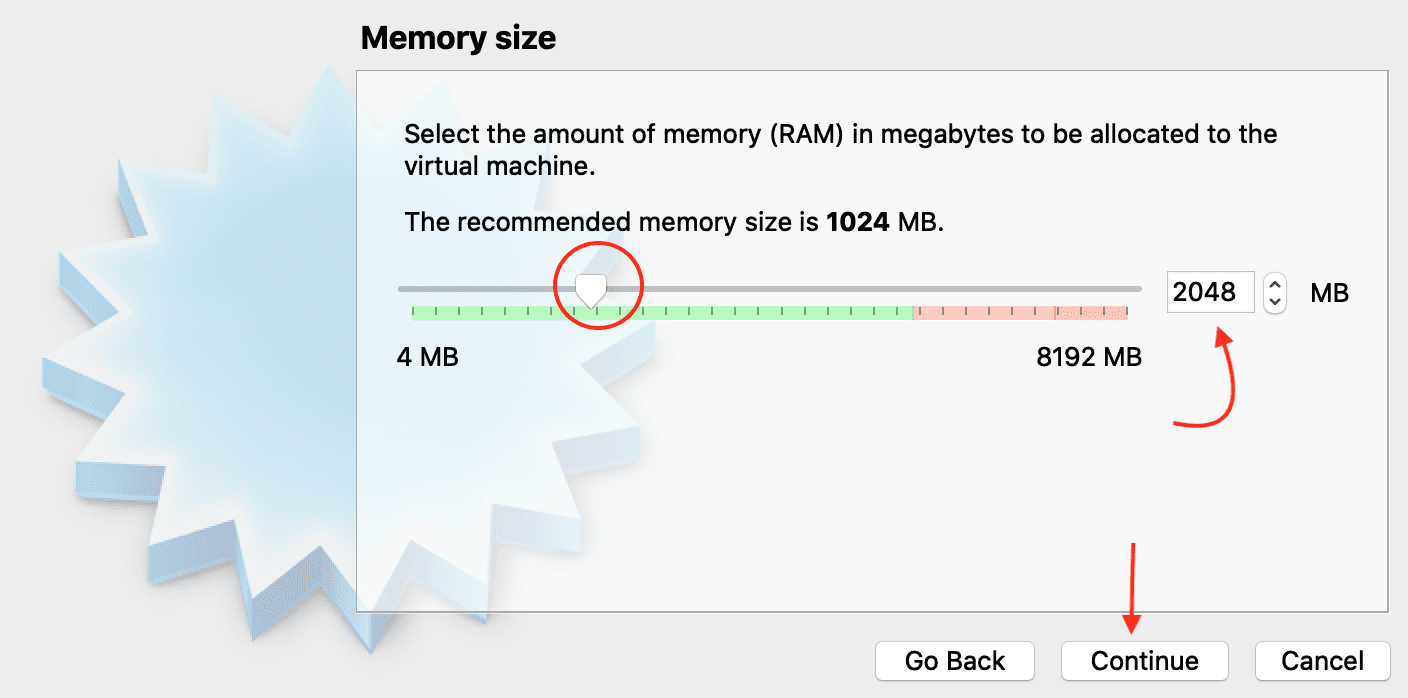Focus the 2048 memory input field

click(1210, 292)
